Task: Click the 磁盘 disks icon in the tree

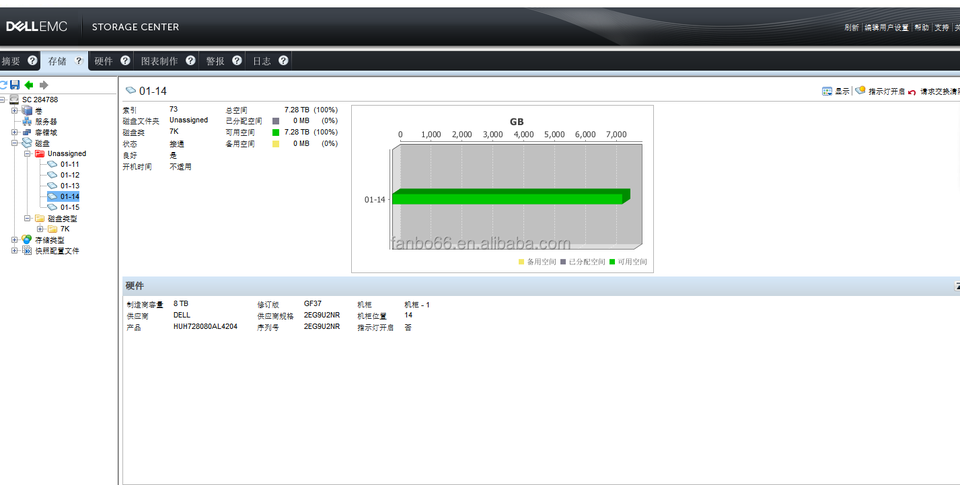Action: pyautogui.click(x=27, y=143)
